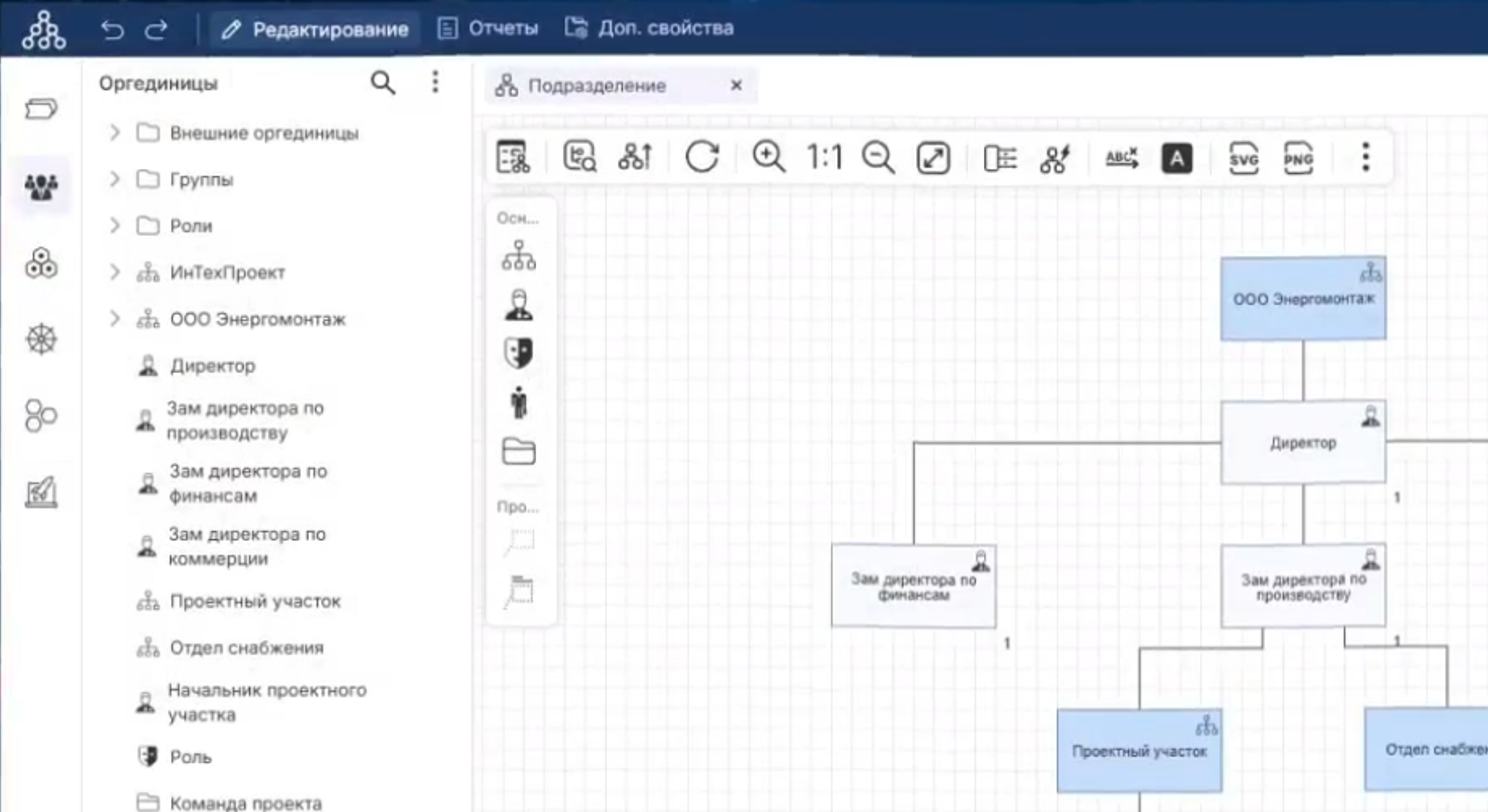Click the zoom in magnifier icon
Screen dimensions: 1488x812
click(x=768, y=157)
